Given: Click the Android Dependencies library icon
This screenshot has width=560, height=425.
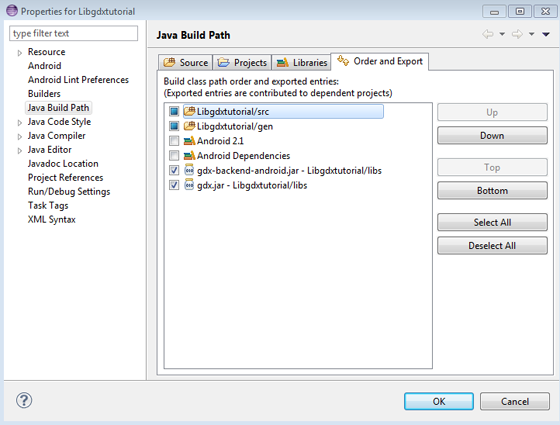Looking at the screenshot, I should (x=189, y=155).
